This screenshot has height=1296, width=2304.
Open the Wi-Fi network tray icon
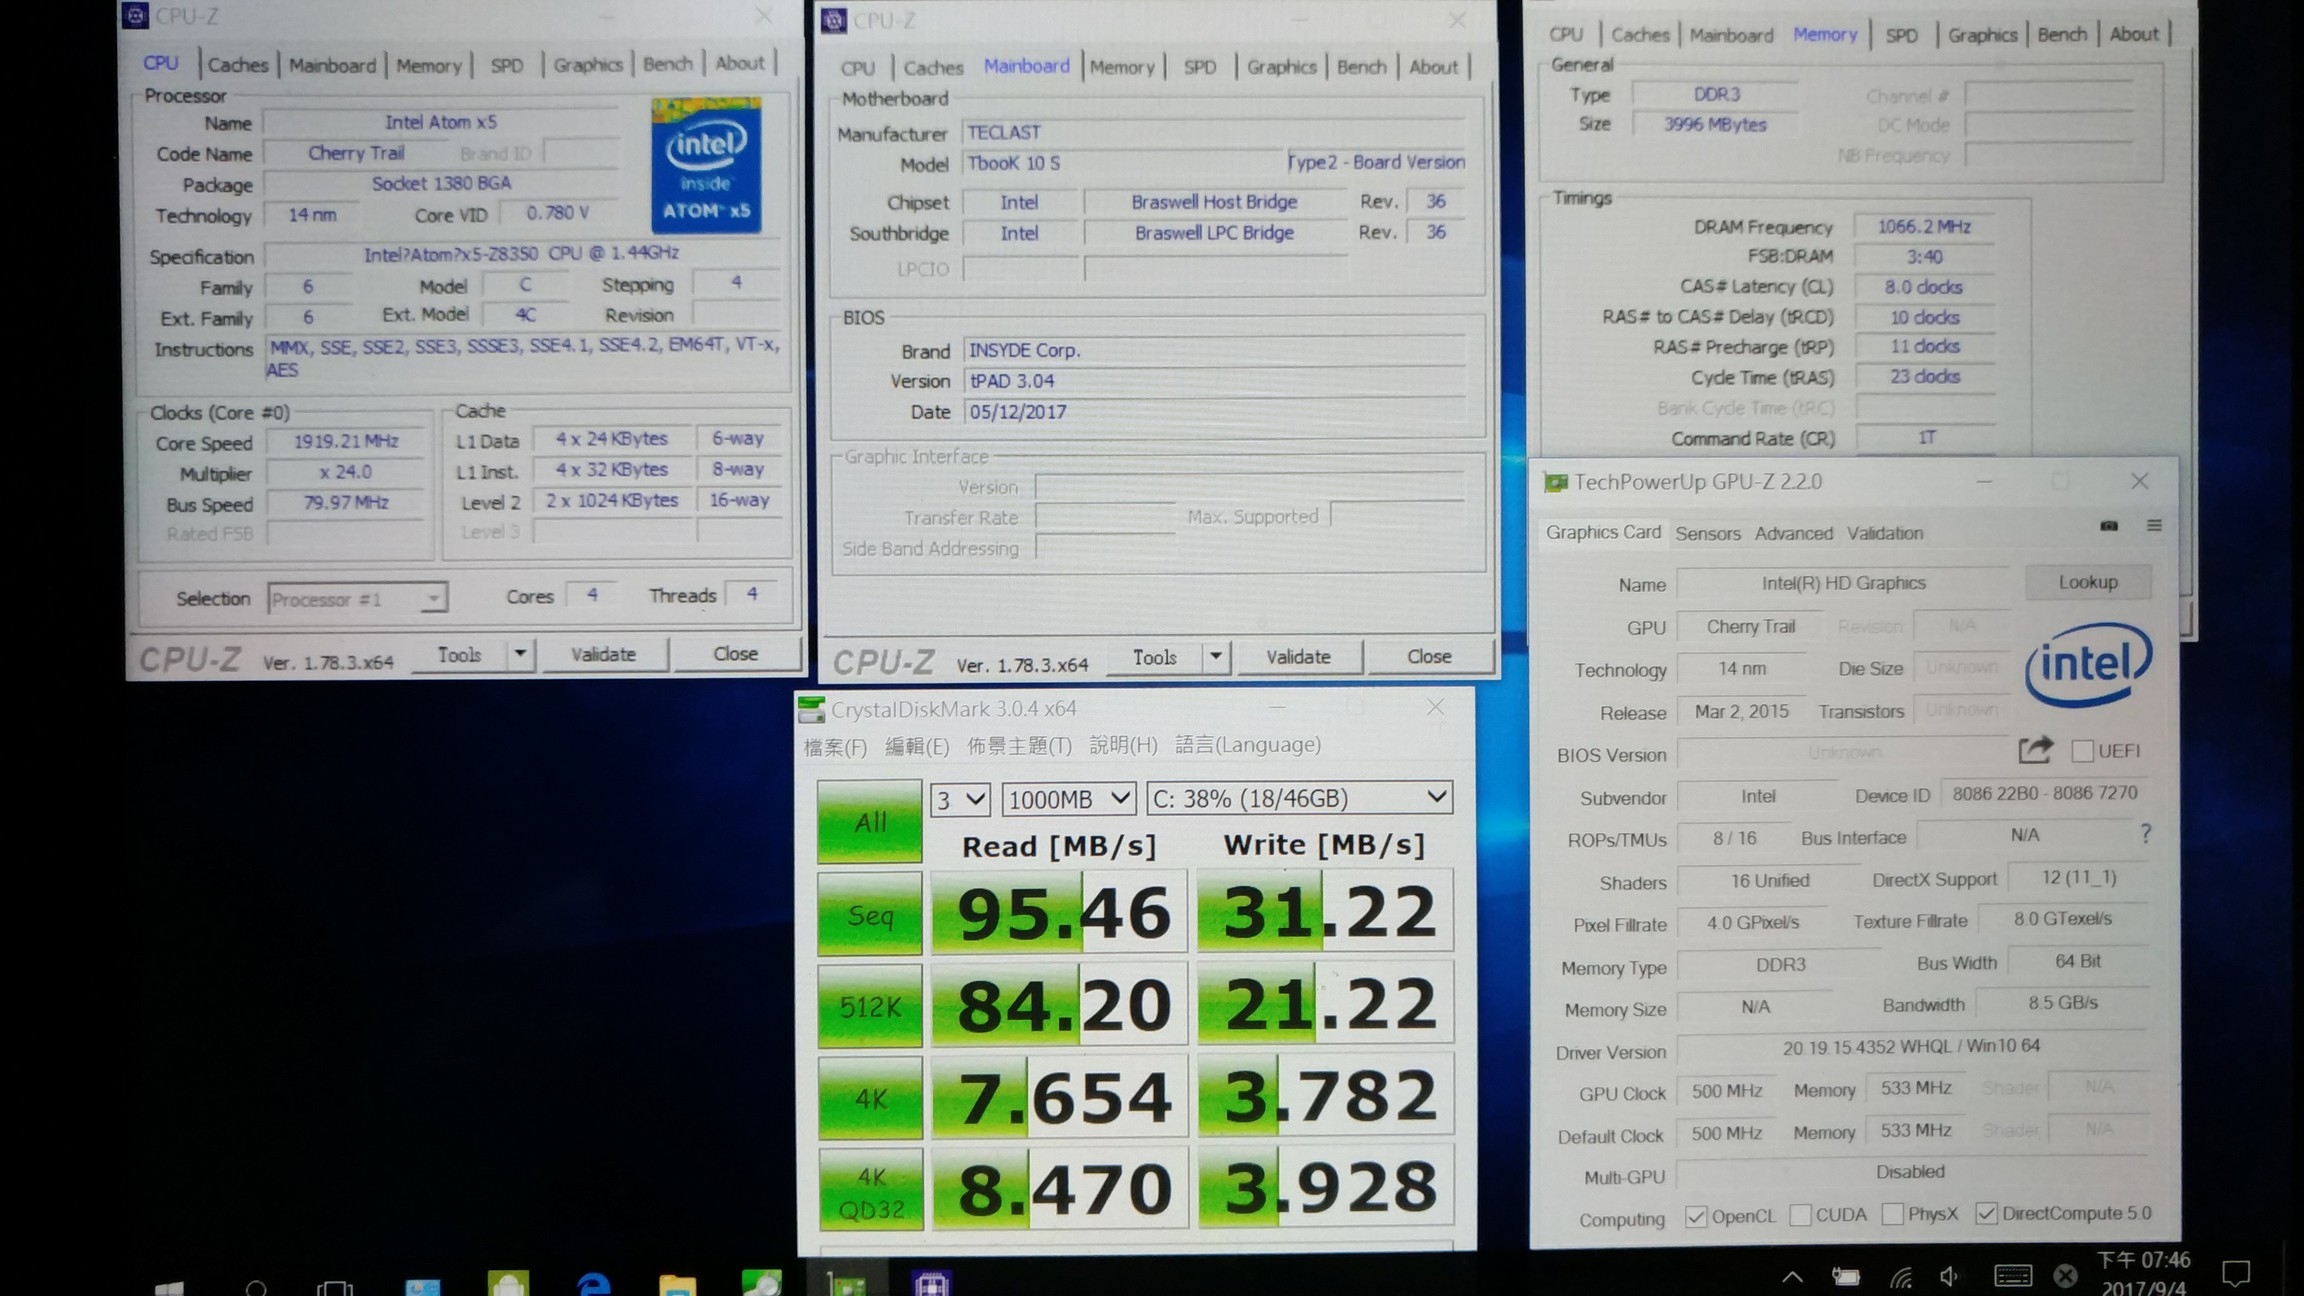pyautogui.click(x=1900, y=1277)
